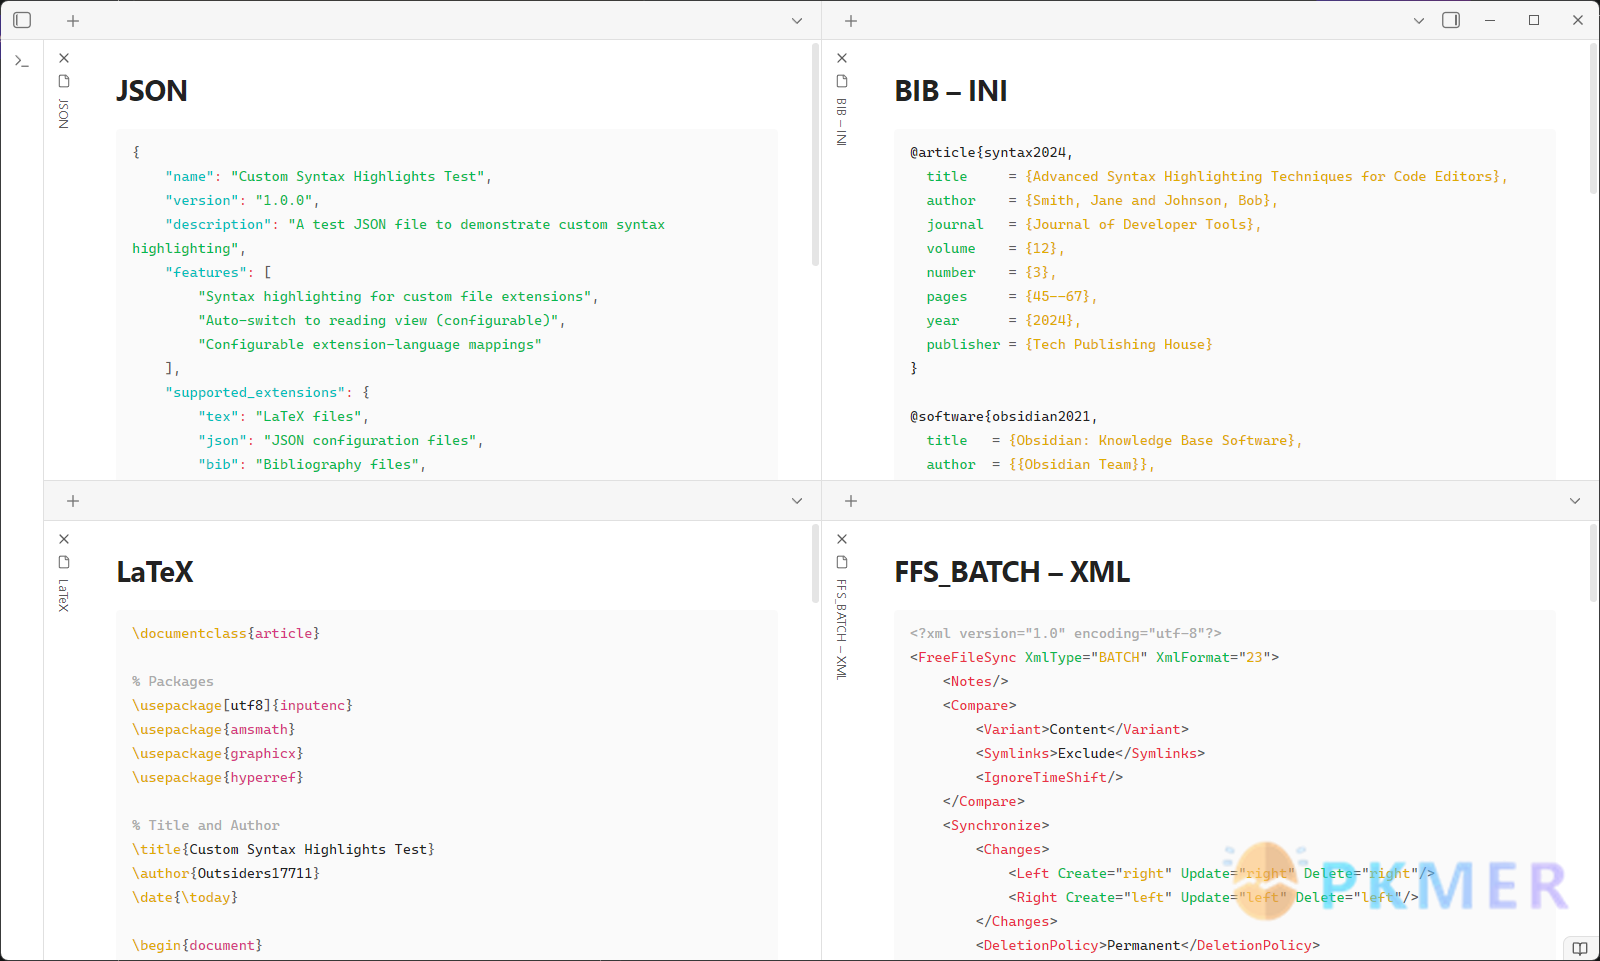This screenshot has width=1600, height=961.
Task: Click the LaTeX note title heading
Action: click(155, 572)
